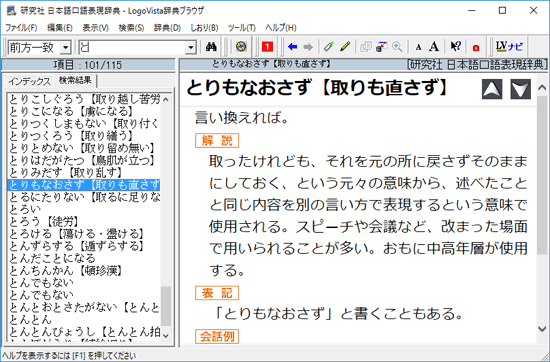The height and width of the screenshot is (362, 550).
Task: Select highlighted entry とりもなおさず in list
Action: (x=84, y=185)
